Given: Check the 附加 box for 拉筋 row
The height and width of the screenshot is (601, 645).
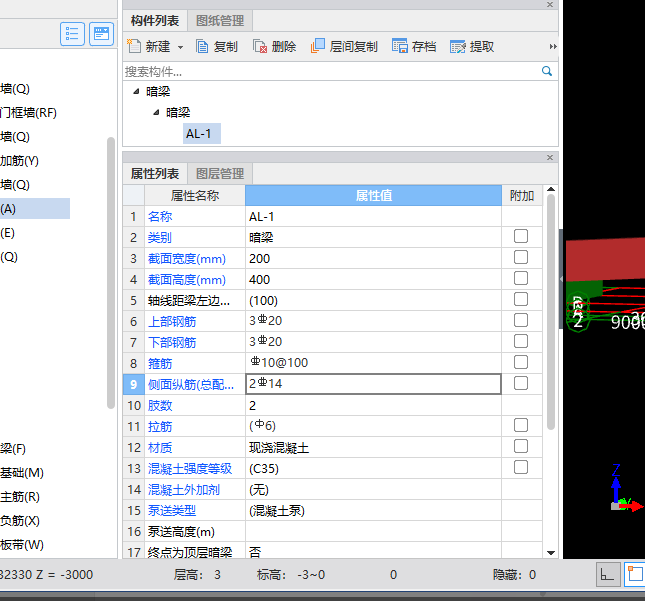Looking at the screenshot, I should point(521,425).
